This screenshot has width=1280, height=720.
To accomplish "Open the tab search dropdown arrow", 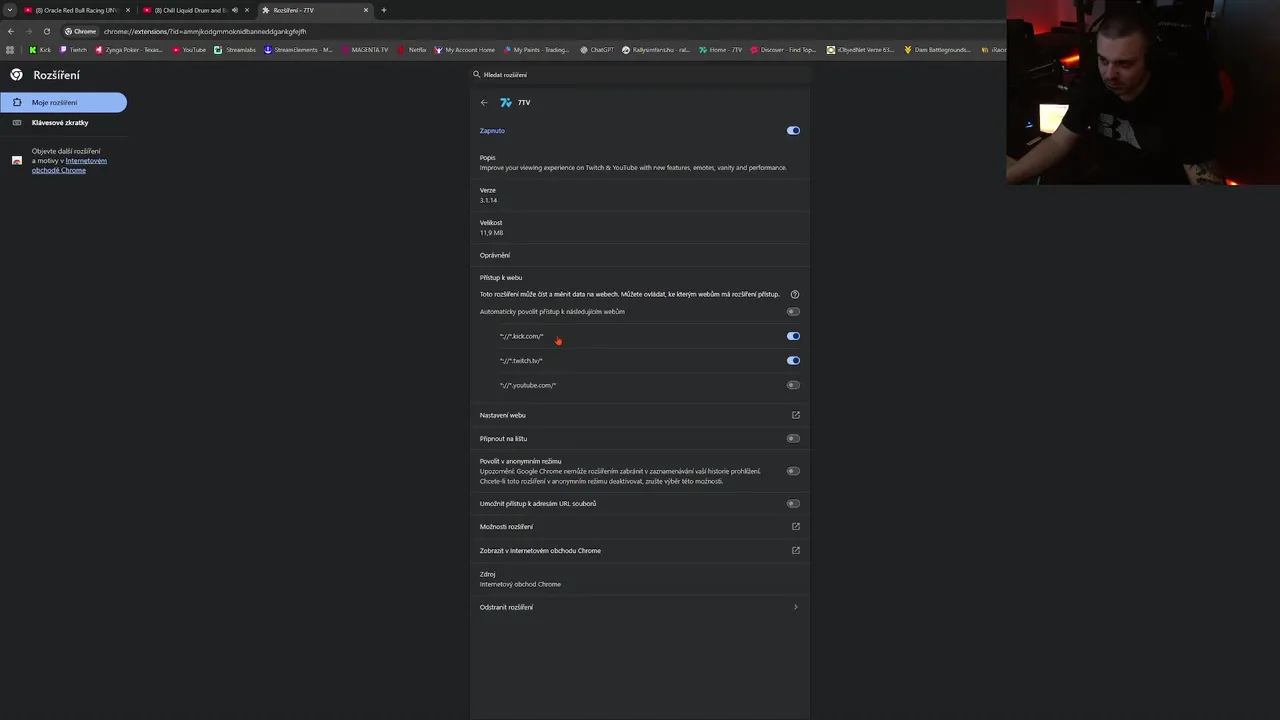I will [x=9, y=10].
